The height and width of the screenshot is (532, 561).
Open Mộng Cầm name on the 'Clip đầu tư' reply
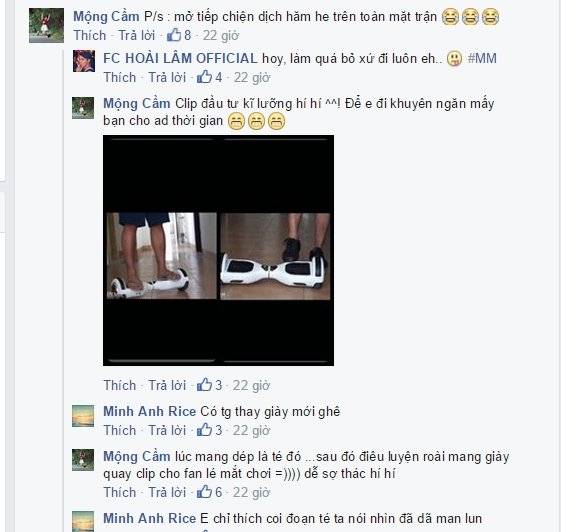137,104
